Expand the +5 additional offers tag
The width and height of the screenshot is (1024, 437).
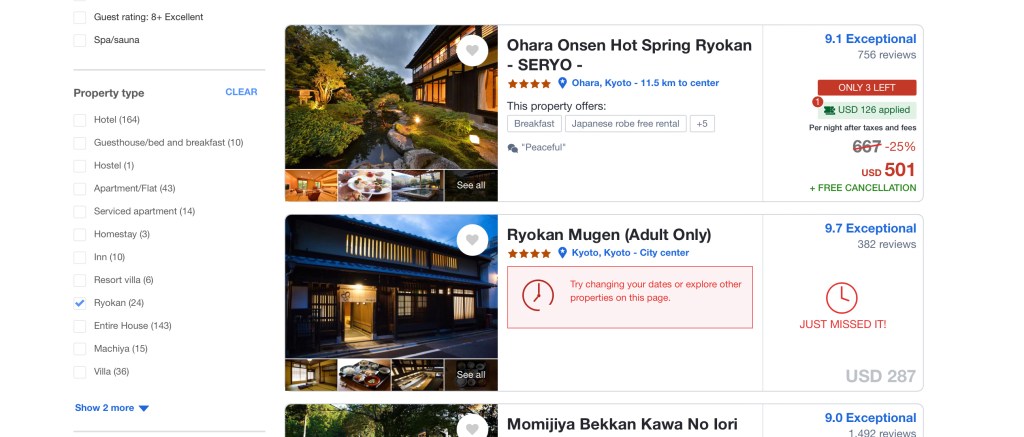[702, 123]
